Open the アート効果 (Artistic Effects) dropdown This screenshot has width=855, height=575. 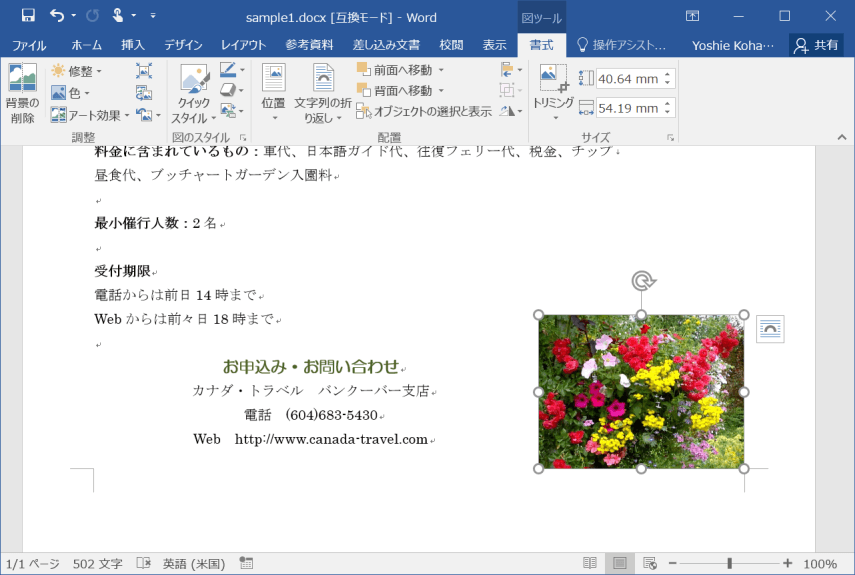90,115
